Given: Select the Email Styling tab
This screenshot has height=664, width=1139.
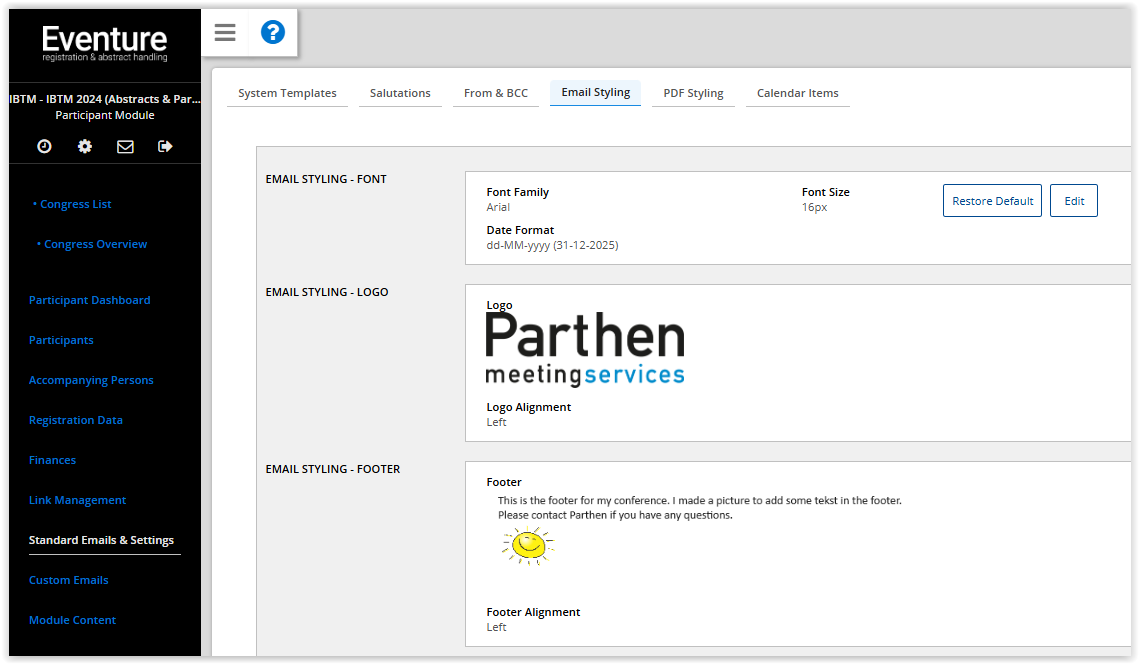Looking at the screenshot, I should [596, 92].
